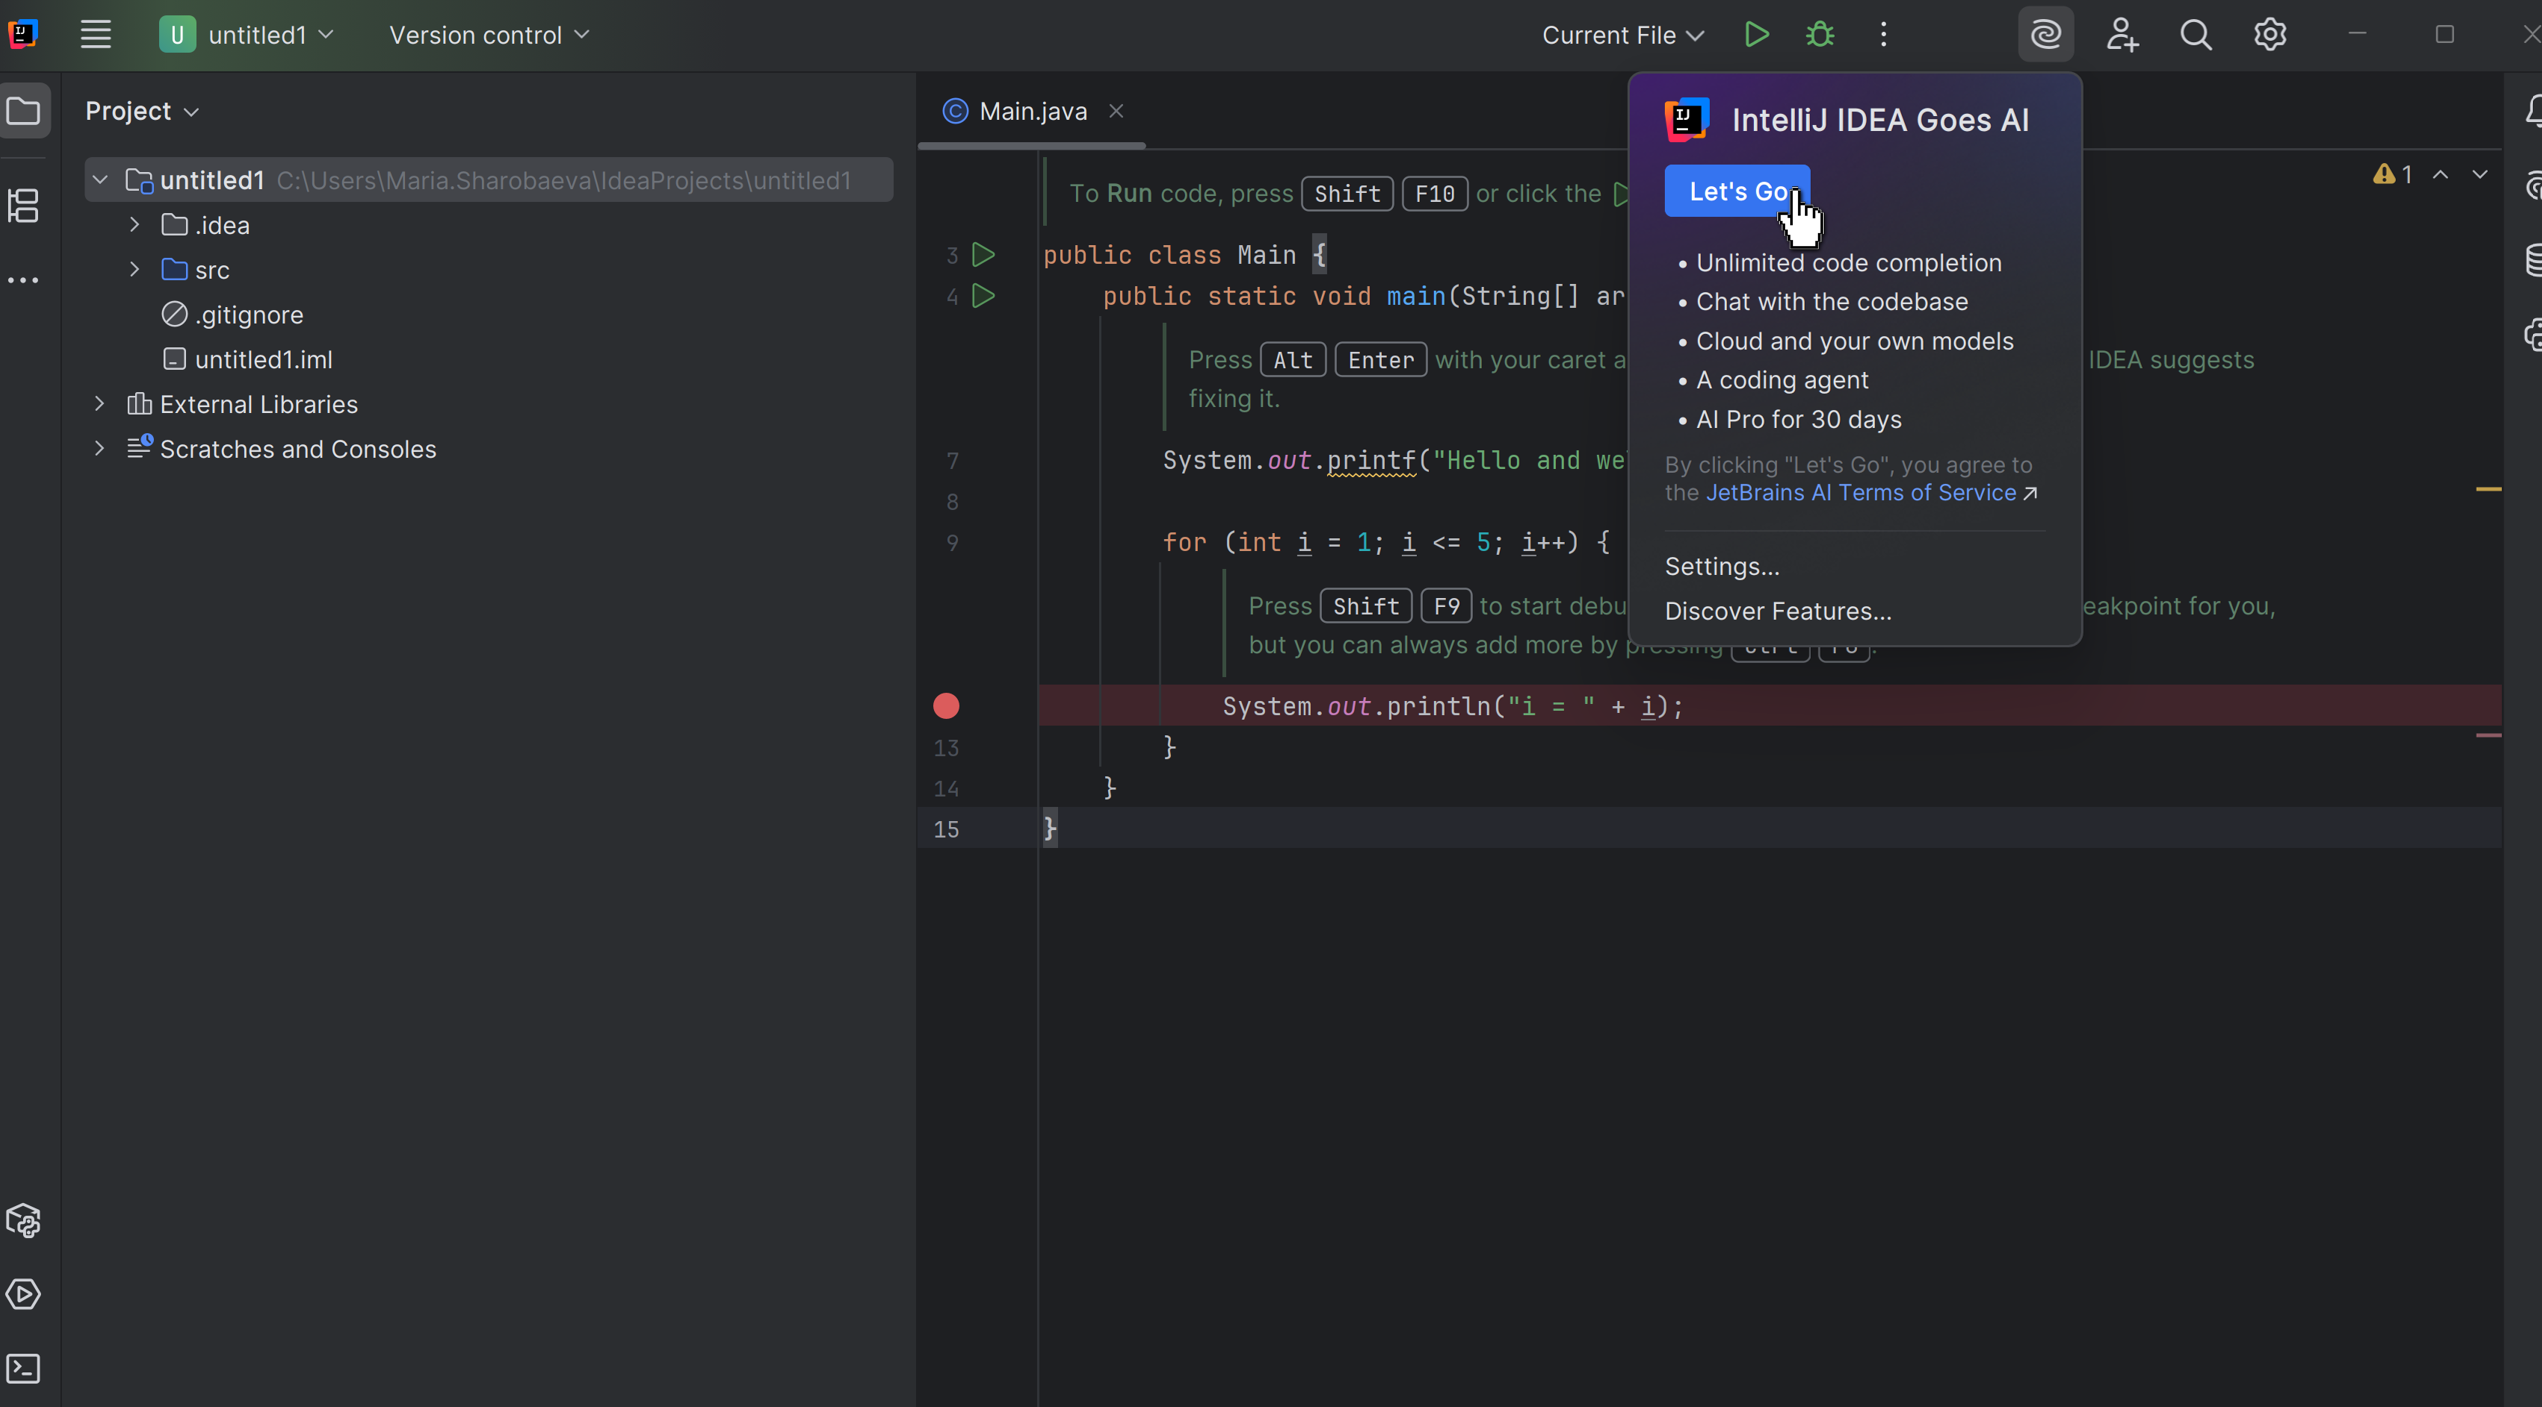The height and width of the screenshot is (1407, 2542).
Task: Click the External Libraries label
Action: (259, 404)
